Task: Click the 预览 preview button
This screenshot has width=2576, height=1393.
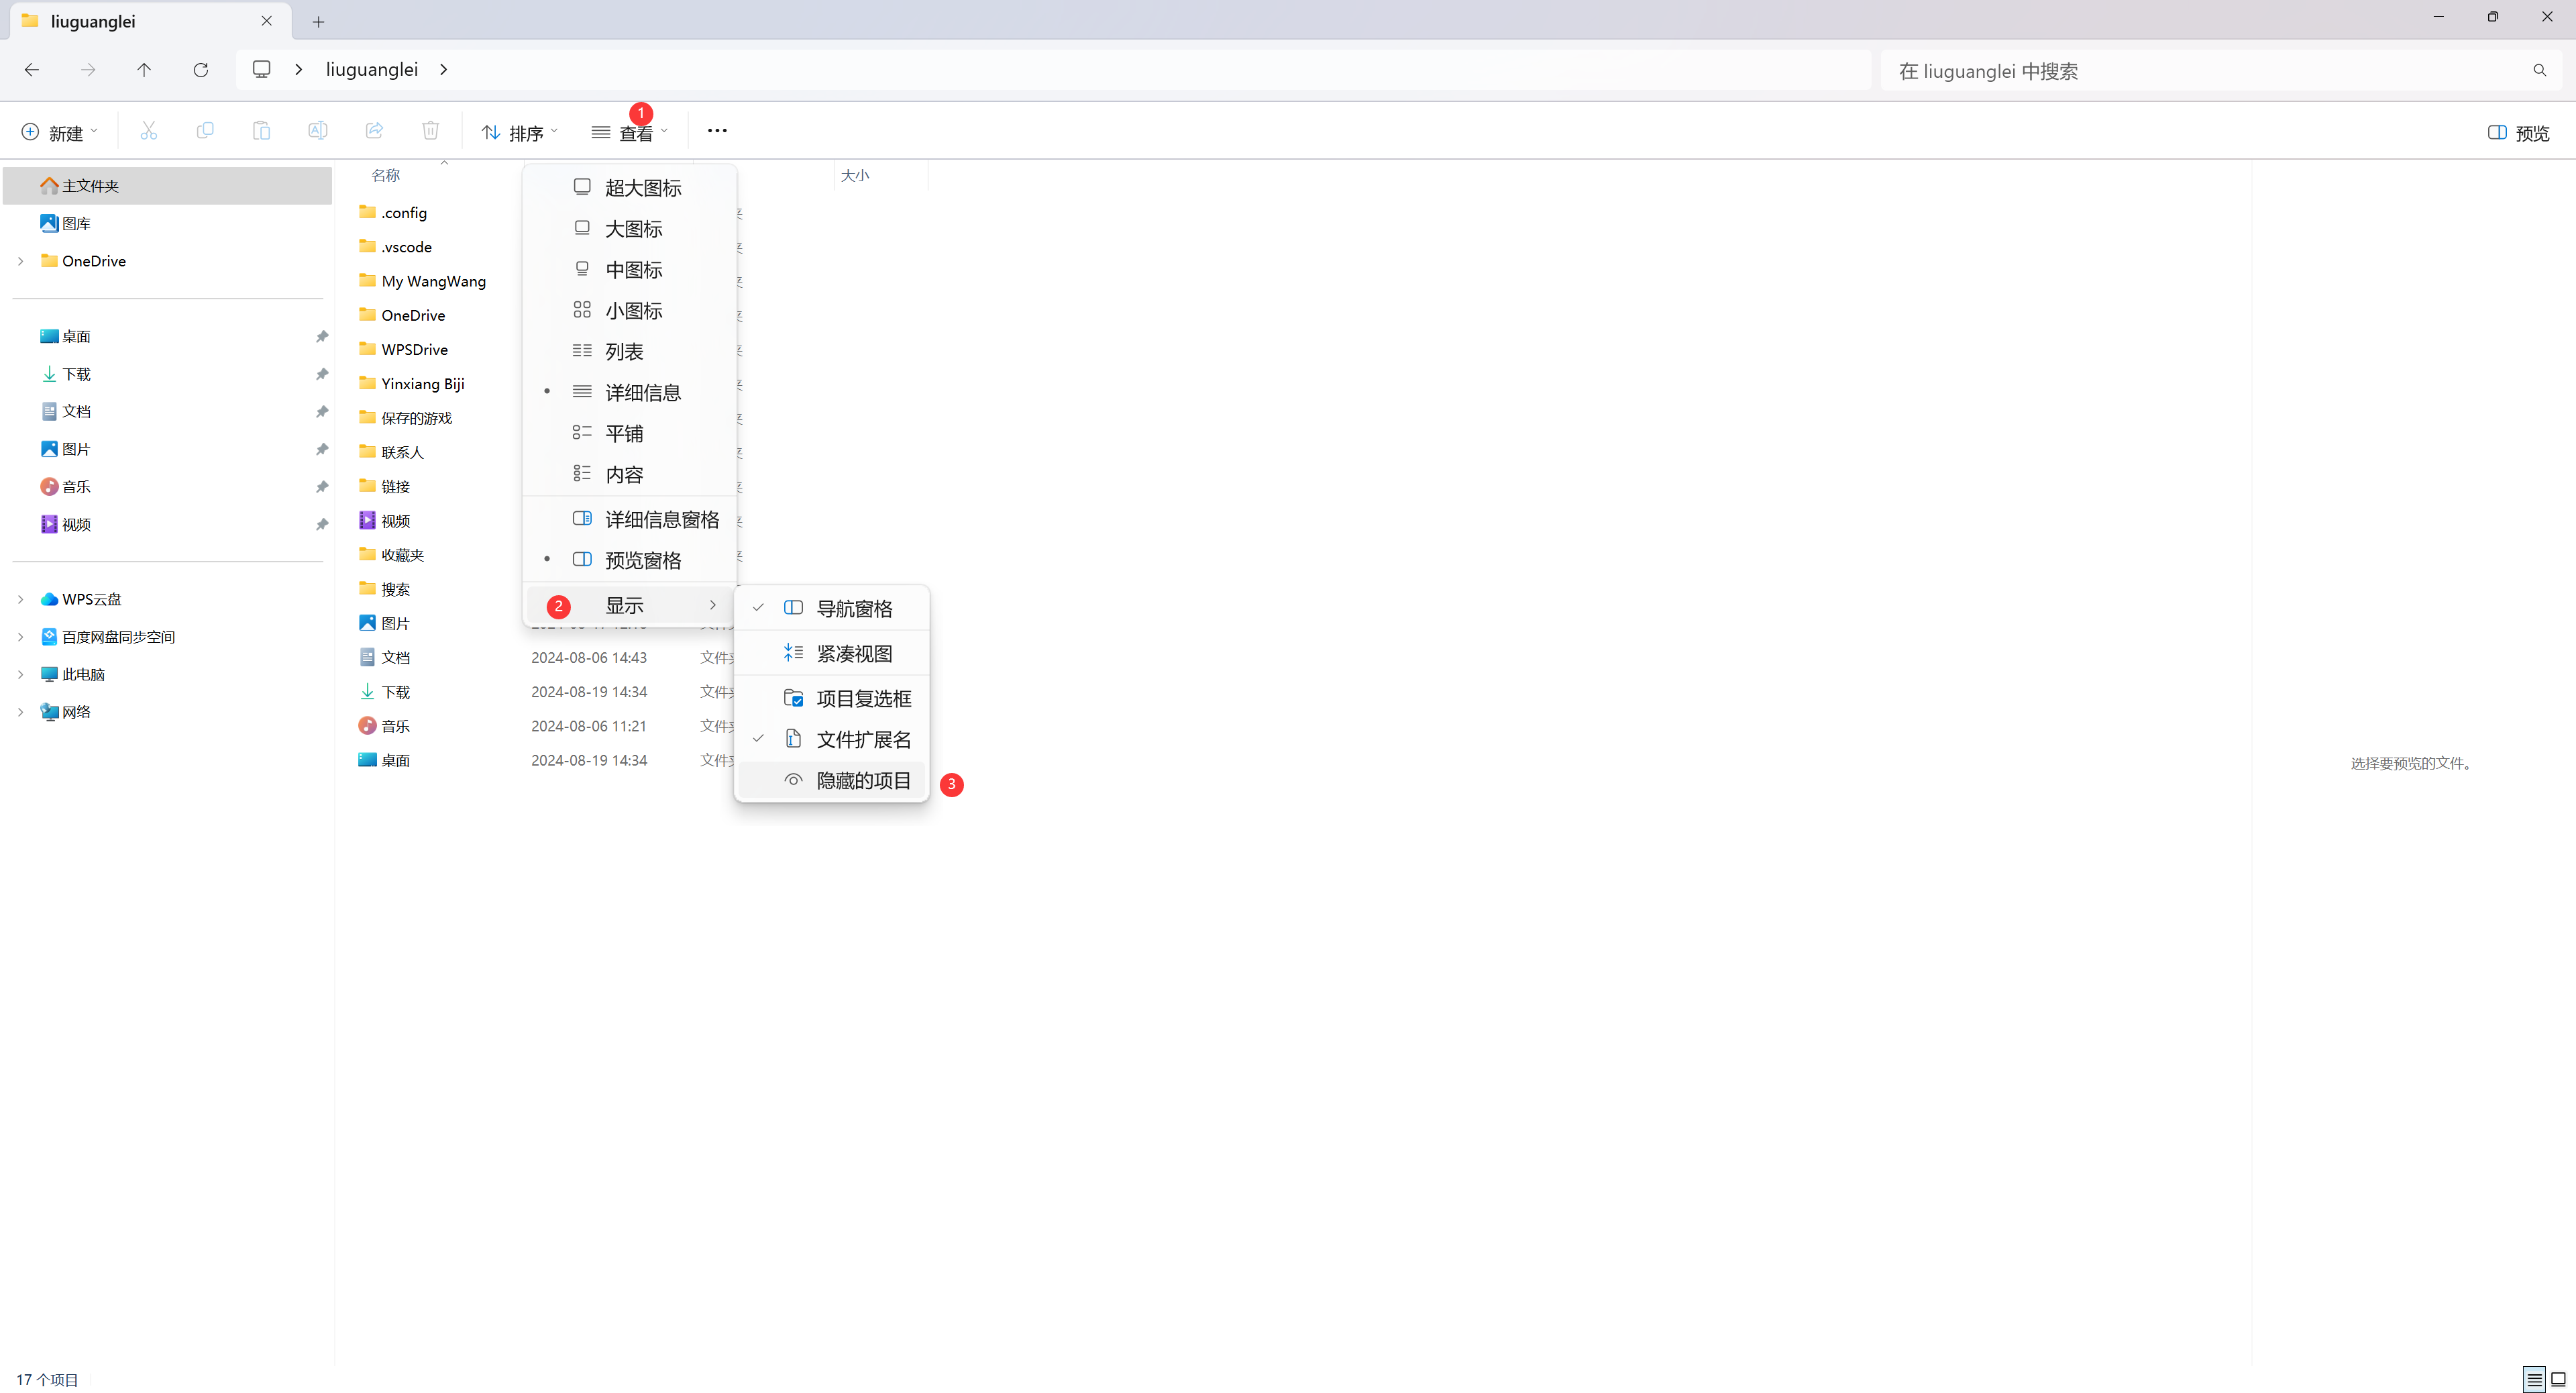Action: point(2518,132)
